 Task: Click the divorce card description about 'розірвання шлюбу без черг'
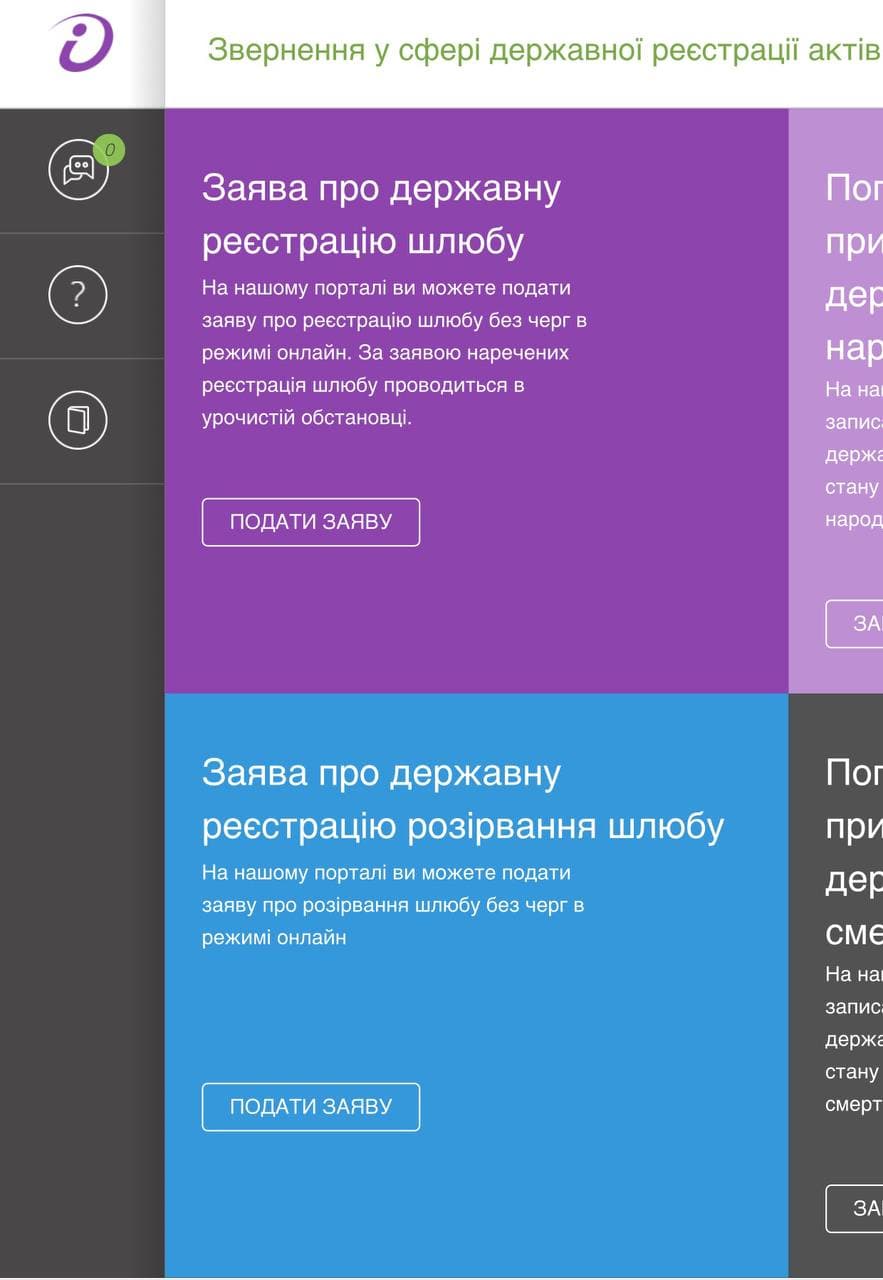392,905
